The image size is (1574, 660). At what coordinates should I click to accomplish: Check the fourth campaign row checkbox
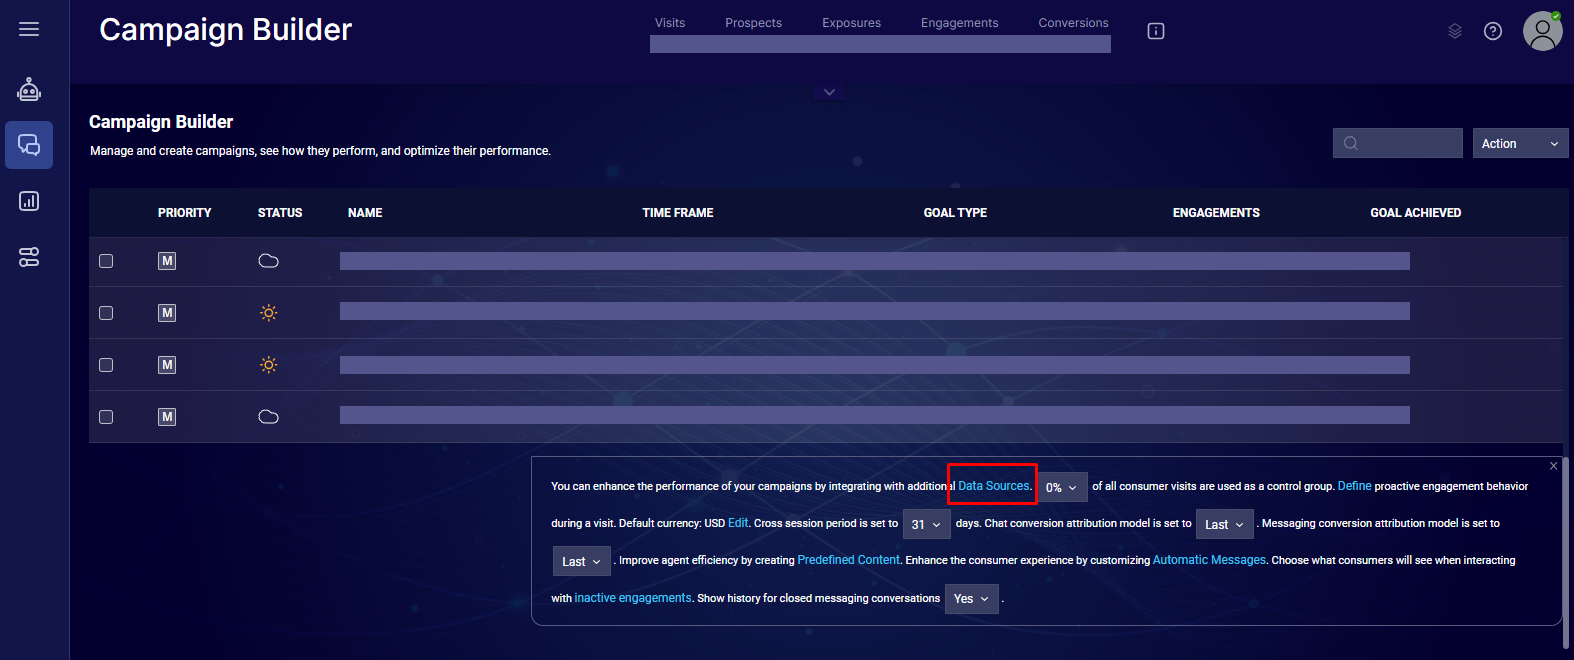pos(106,417)
